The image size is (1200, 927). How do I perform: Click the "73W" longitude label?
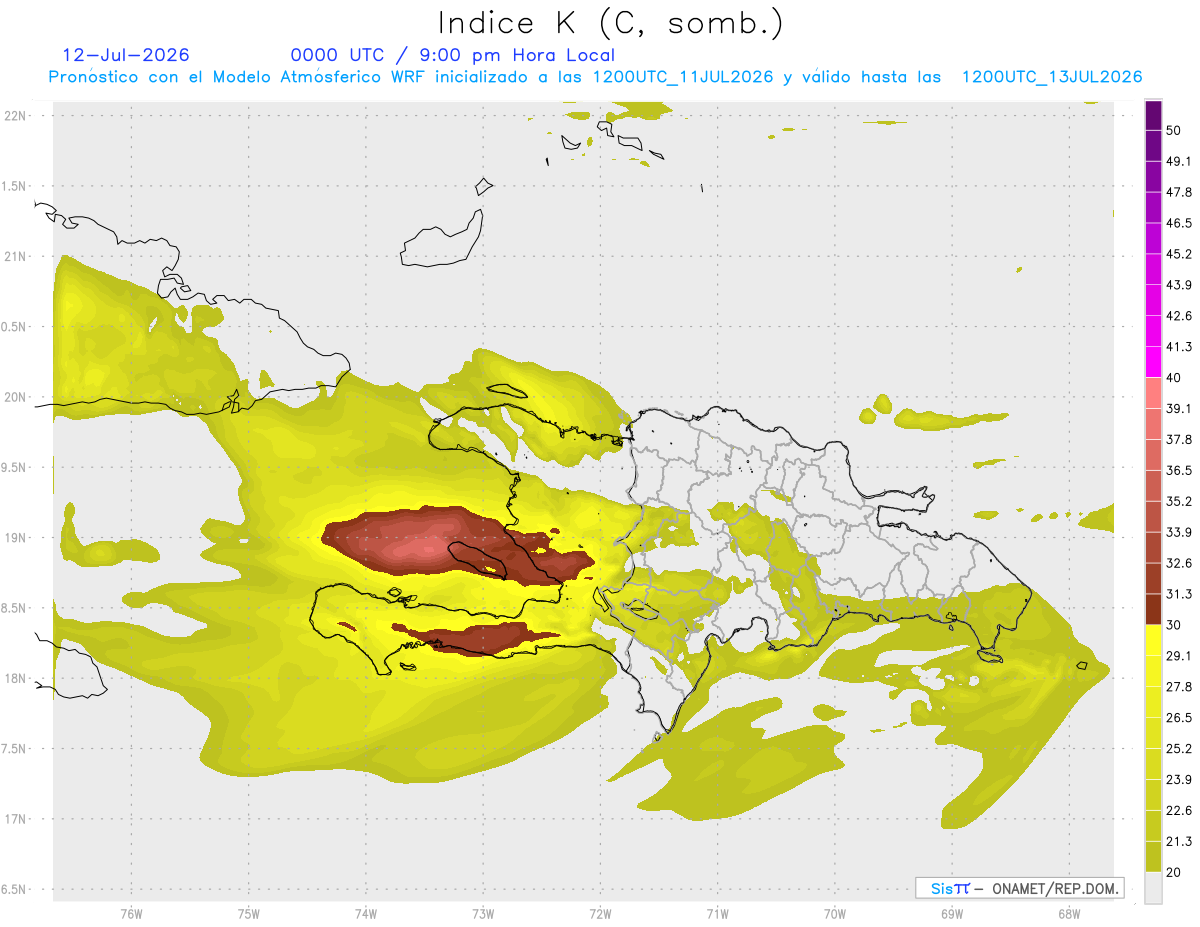tap(482, 914)
